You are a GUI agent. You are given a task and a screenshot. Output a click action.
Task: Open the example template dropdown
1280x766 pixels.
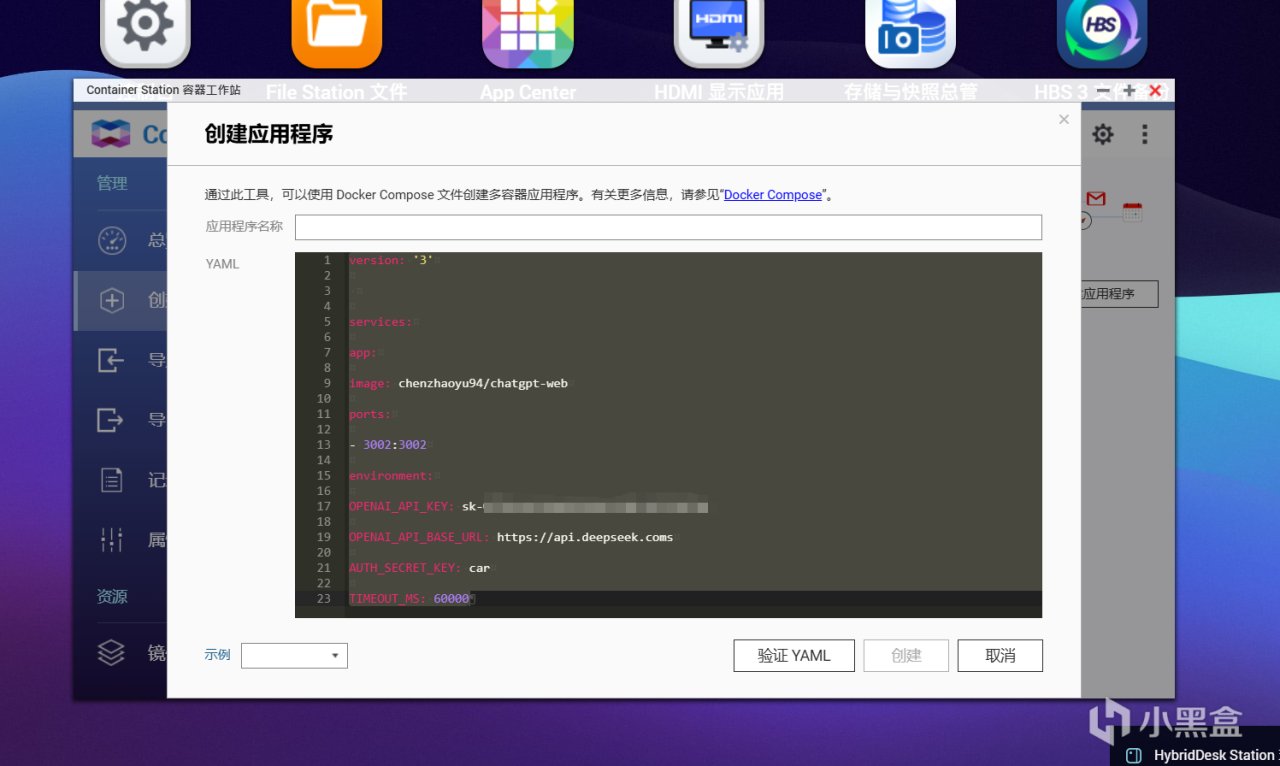coord(294,655)
